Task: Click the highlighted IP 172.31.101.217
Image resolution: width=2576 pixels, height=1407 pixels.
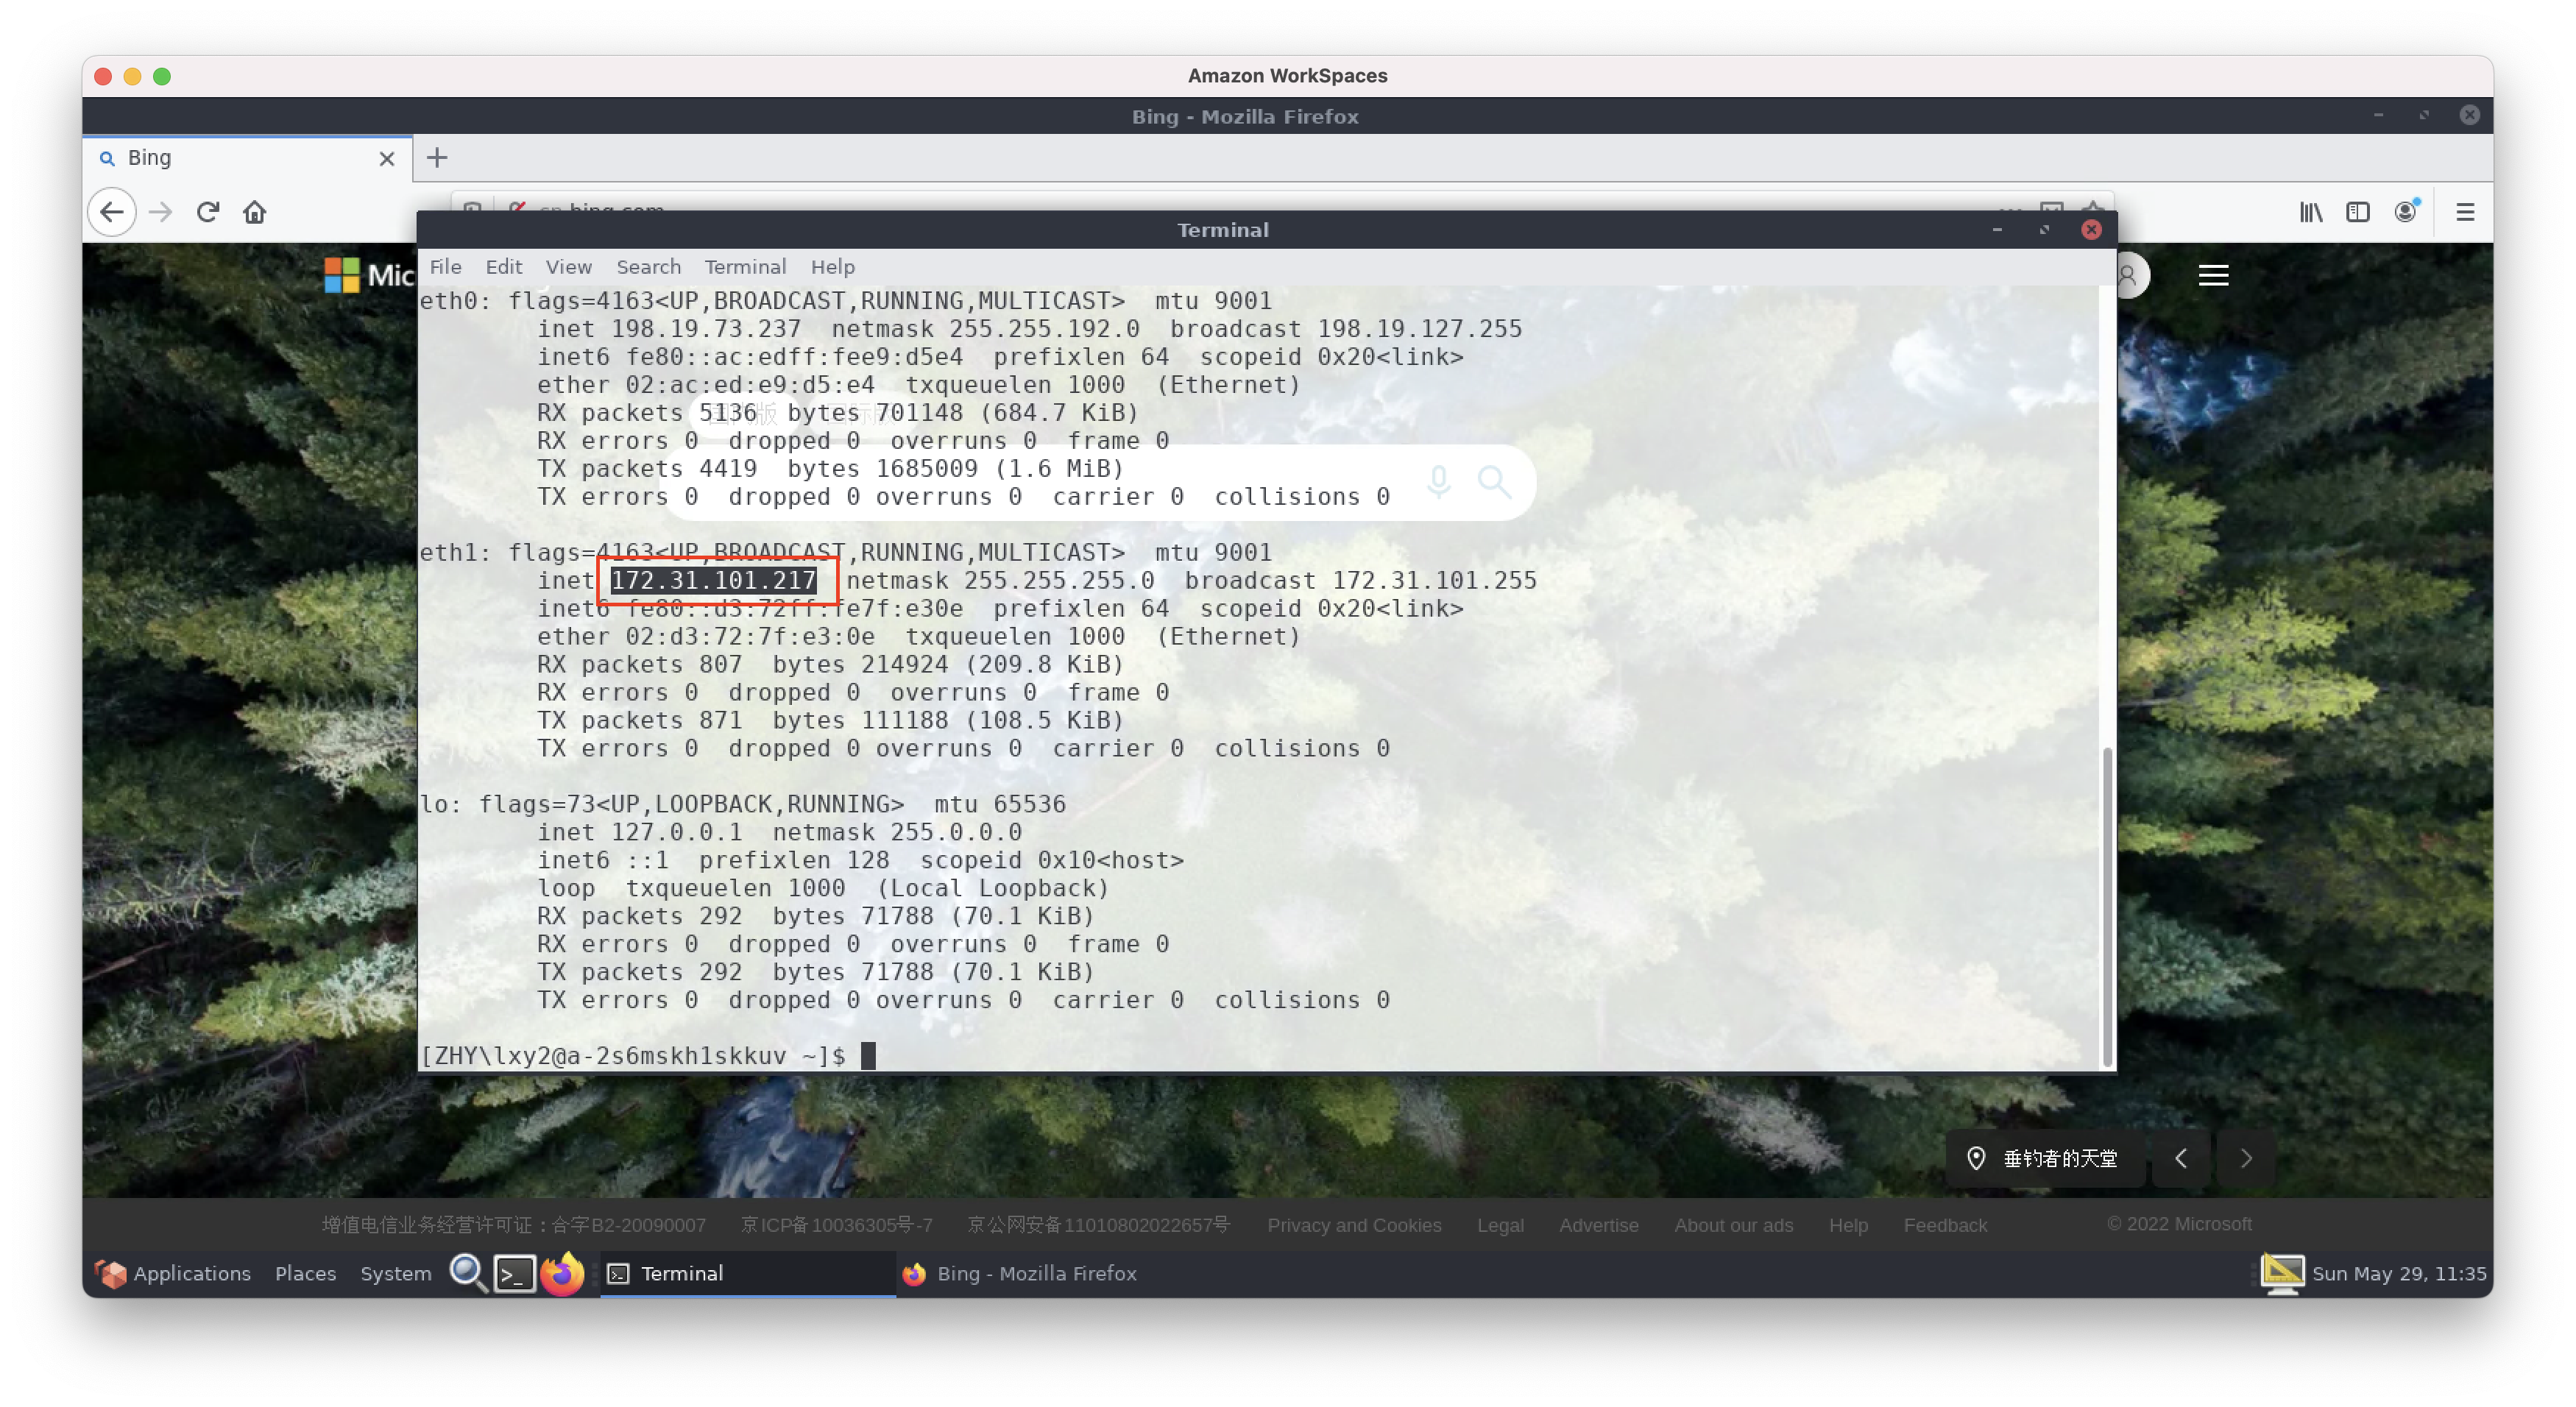Action: 713,581
